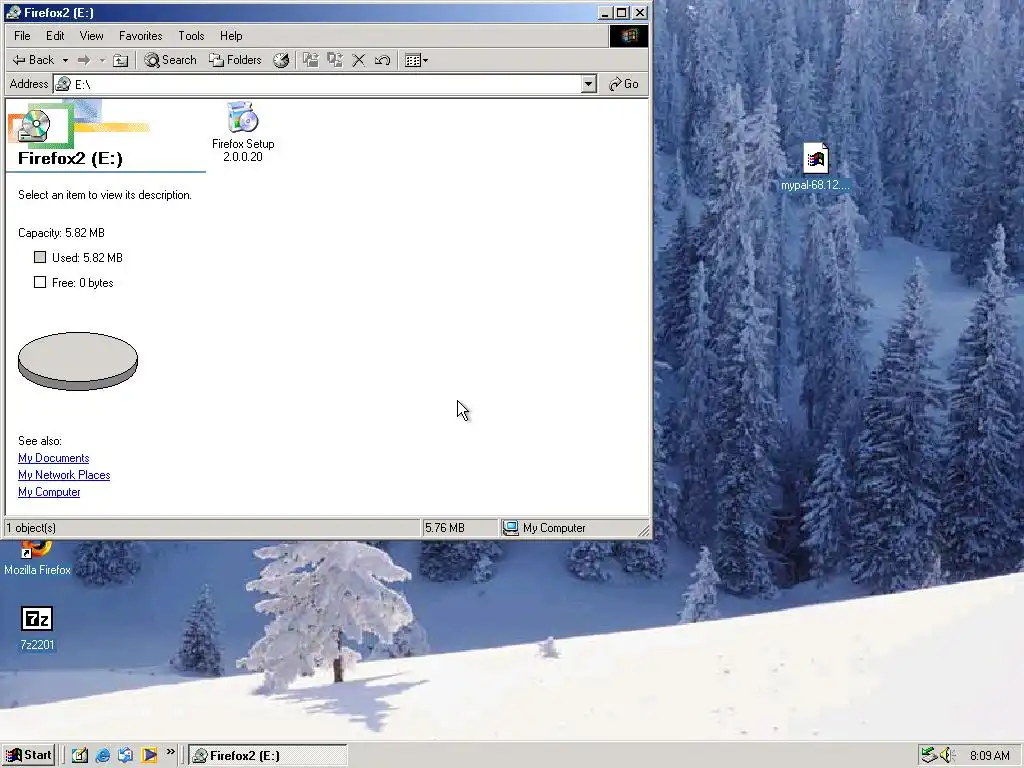Click the disk usage pie chart
Screen dimensions: 1024x768
pos(78,361)
